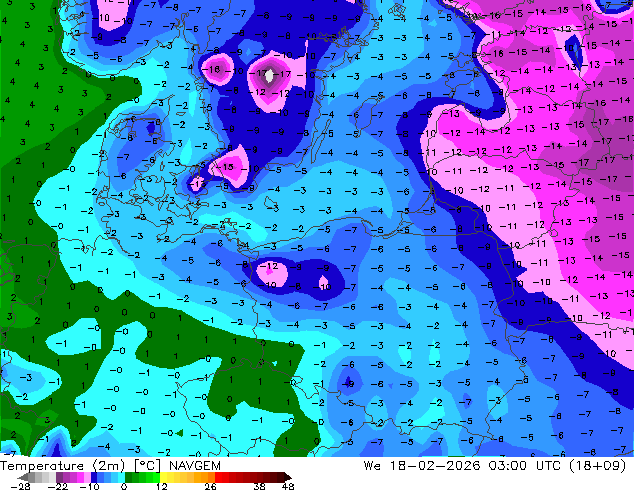The height and width of the screenshot is (490, 634).
Task: Click the '[°C]' unit label
Action: [x=147, y=466]
